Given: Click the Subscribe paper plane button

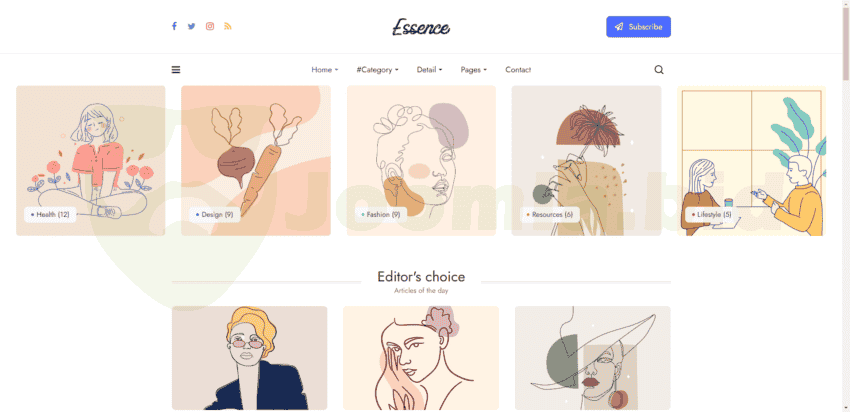Looking at the screenshot, I should point(638,27).
